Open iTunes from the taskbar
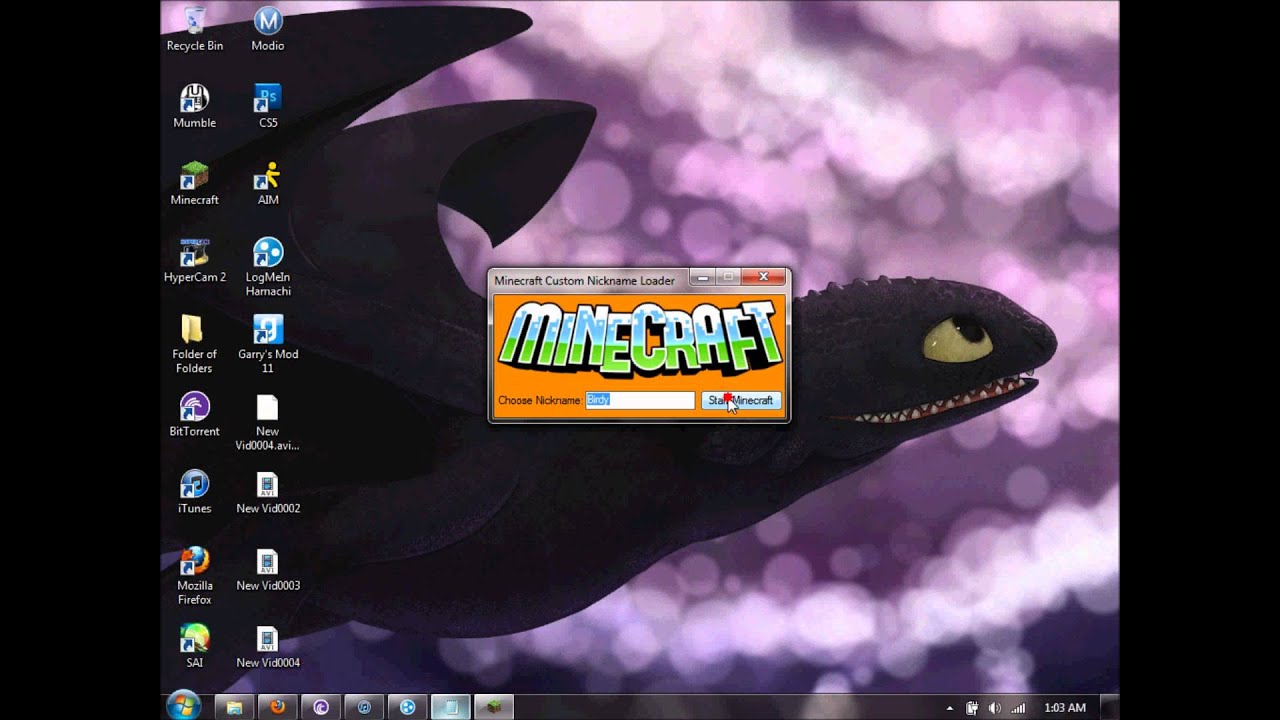The height and width of the screenshot is (720, 1280). click(x=364, y=707)
